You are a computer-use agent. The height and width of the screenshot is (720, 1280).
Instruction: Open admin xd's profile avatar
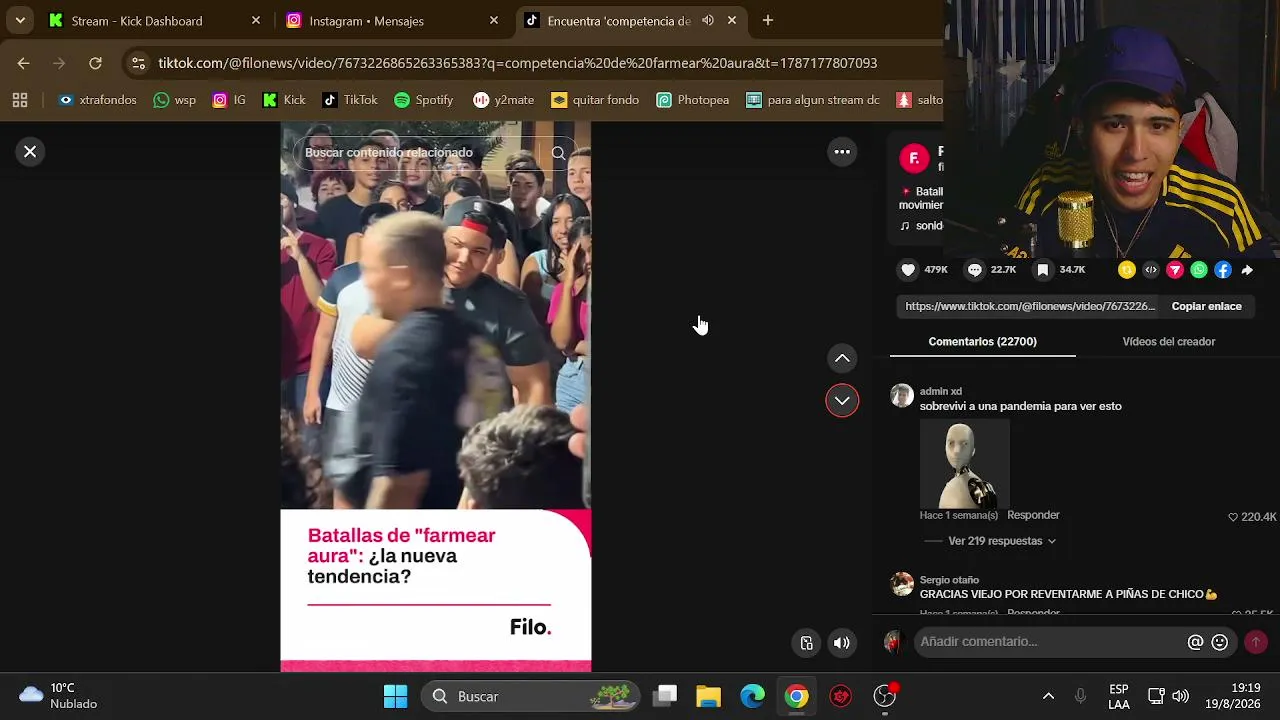902,396
